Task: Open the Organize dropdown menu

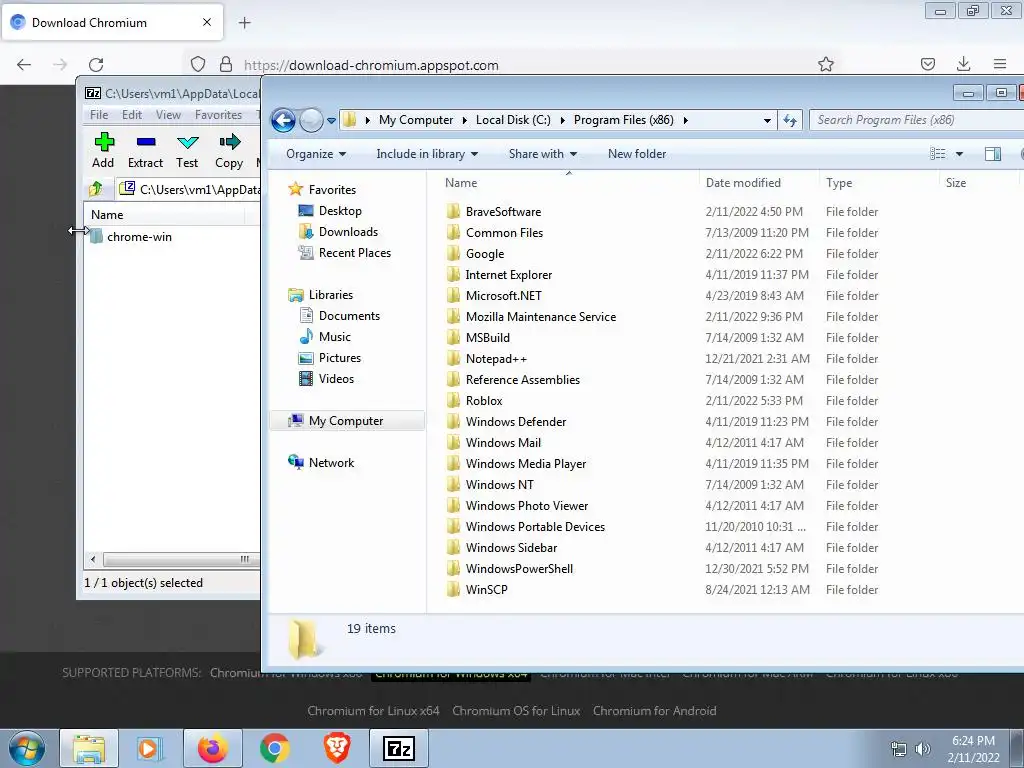Action: coord(316,154)
